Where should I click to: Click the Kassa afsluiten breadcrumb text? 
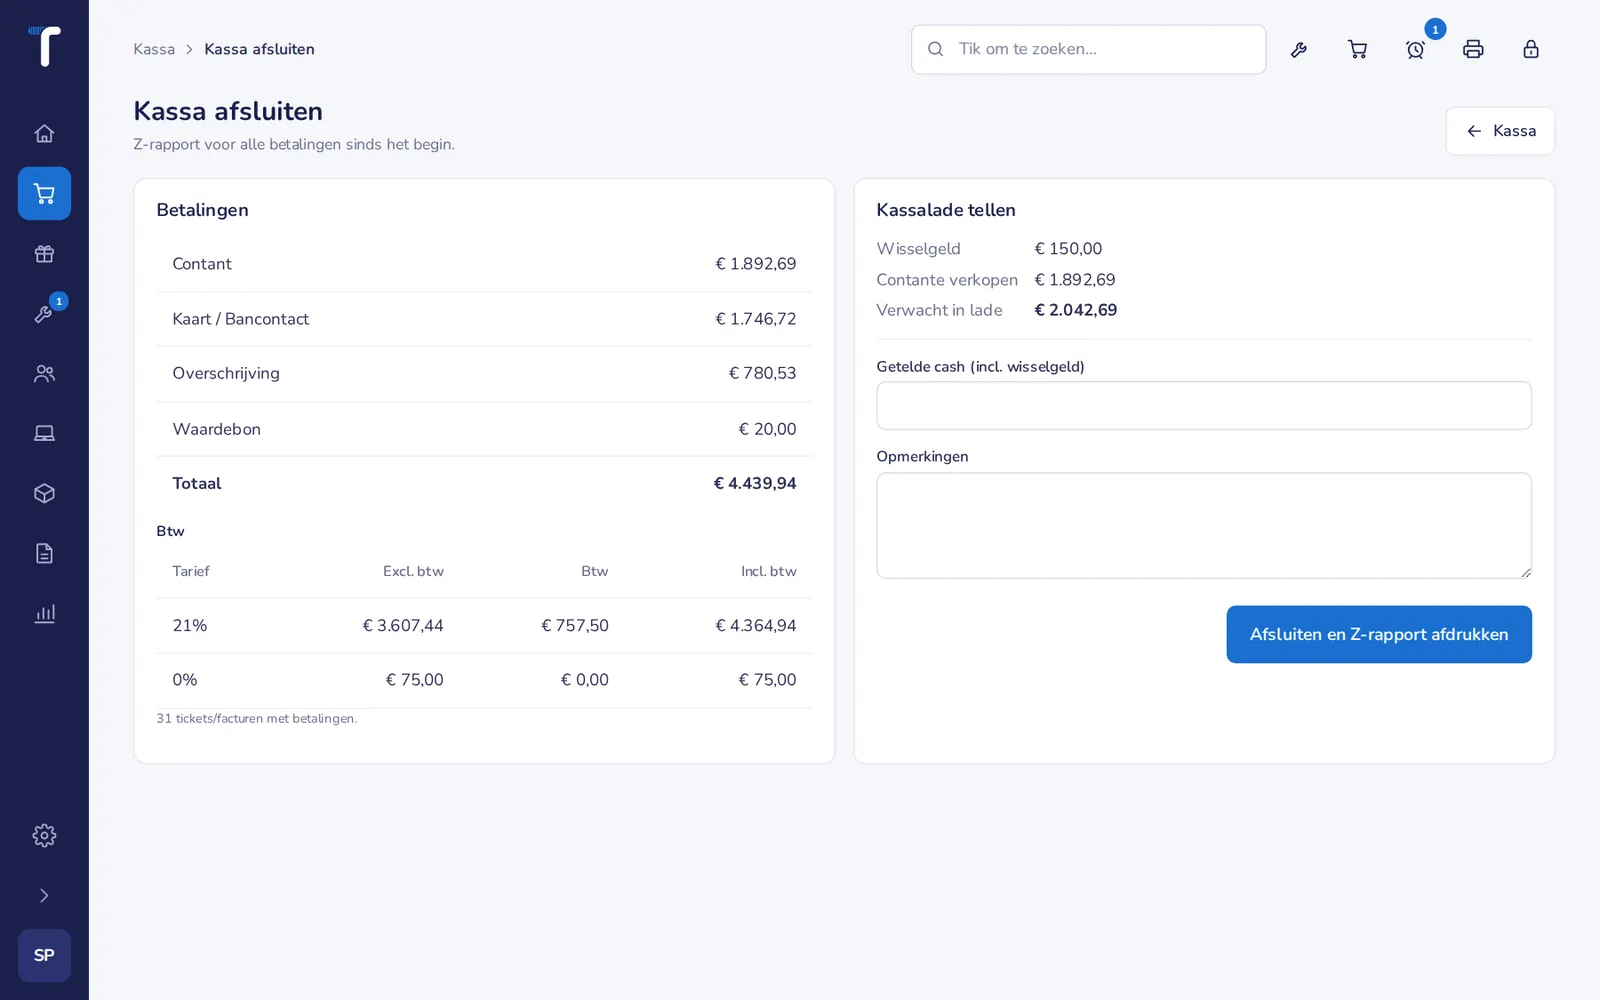(259, 49)
